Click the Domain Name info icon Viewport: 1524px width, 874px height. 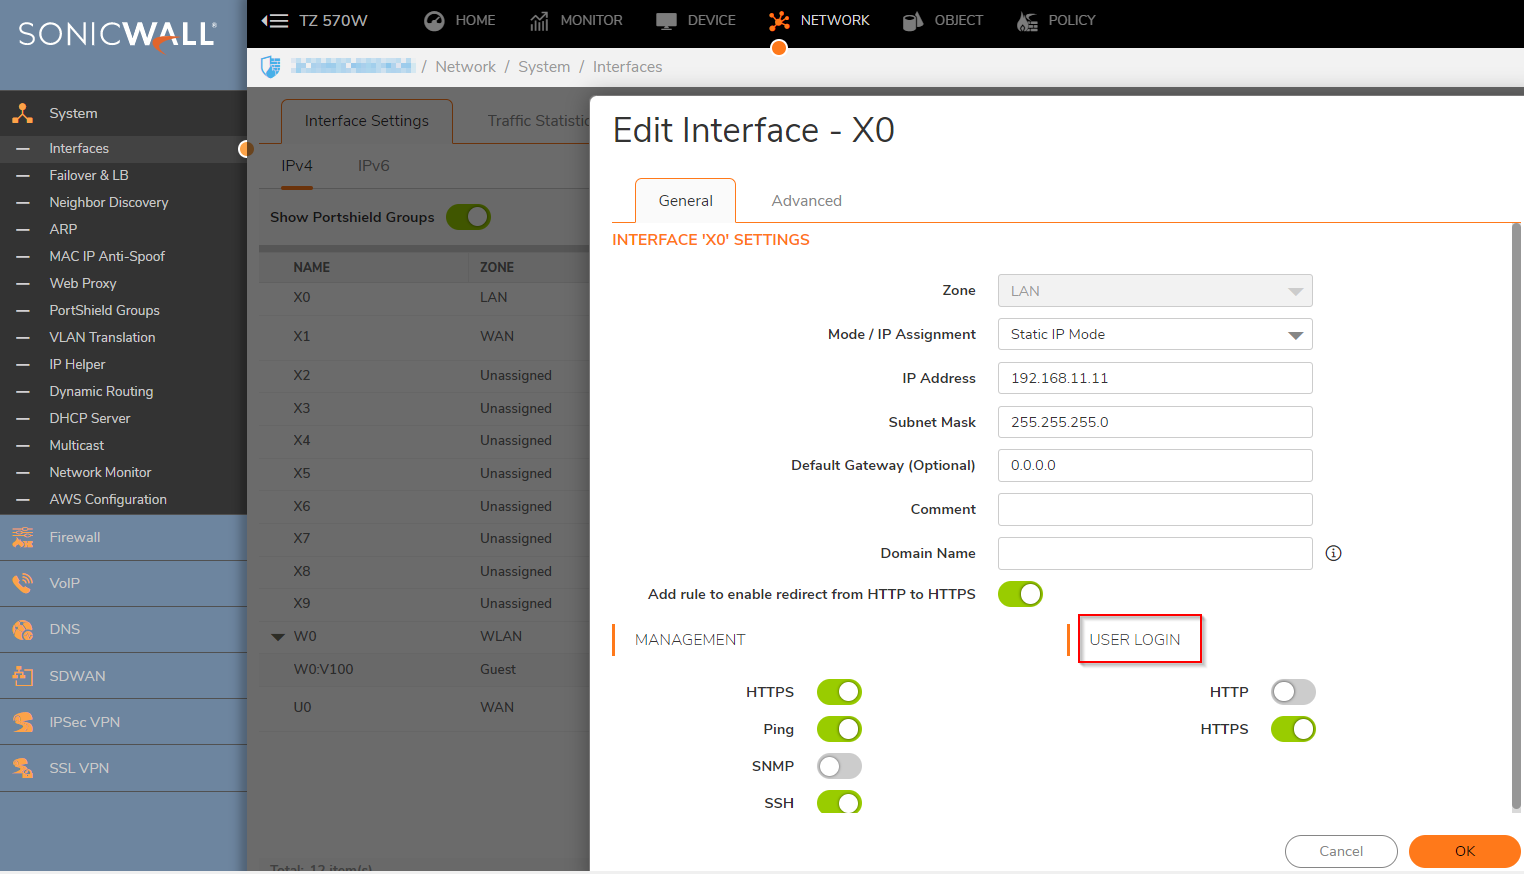click(1333, 553)
